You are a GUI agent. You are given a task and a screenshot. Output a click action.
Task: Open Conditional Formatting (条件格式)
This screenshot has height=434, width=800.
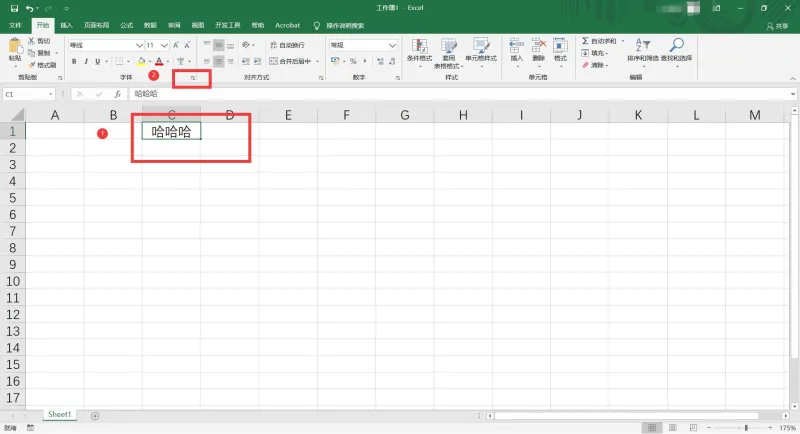pyautogui.click(x=419, y=51)
